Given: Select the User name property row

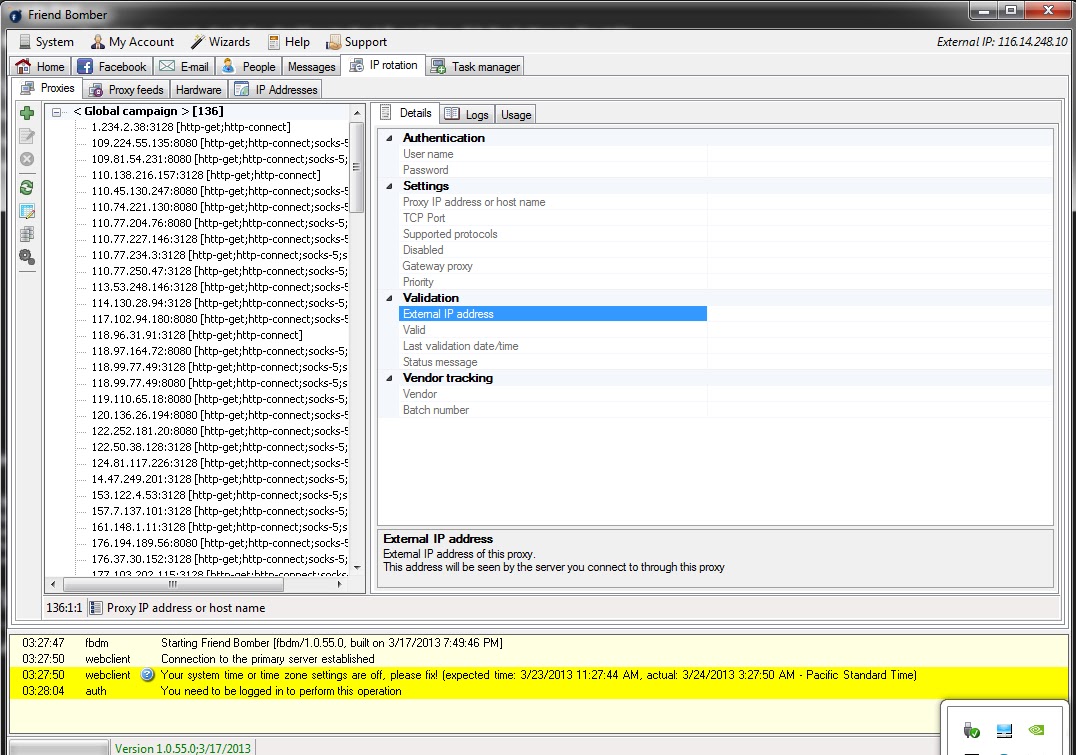Looking at the screenshot, I should 725,154.
